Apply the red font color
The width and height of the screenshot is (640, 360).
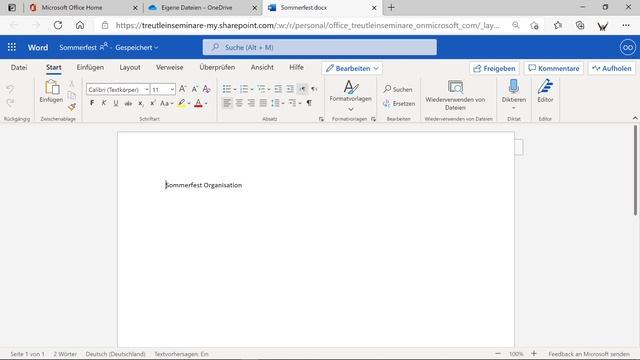point(198,103)
